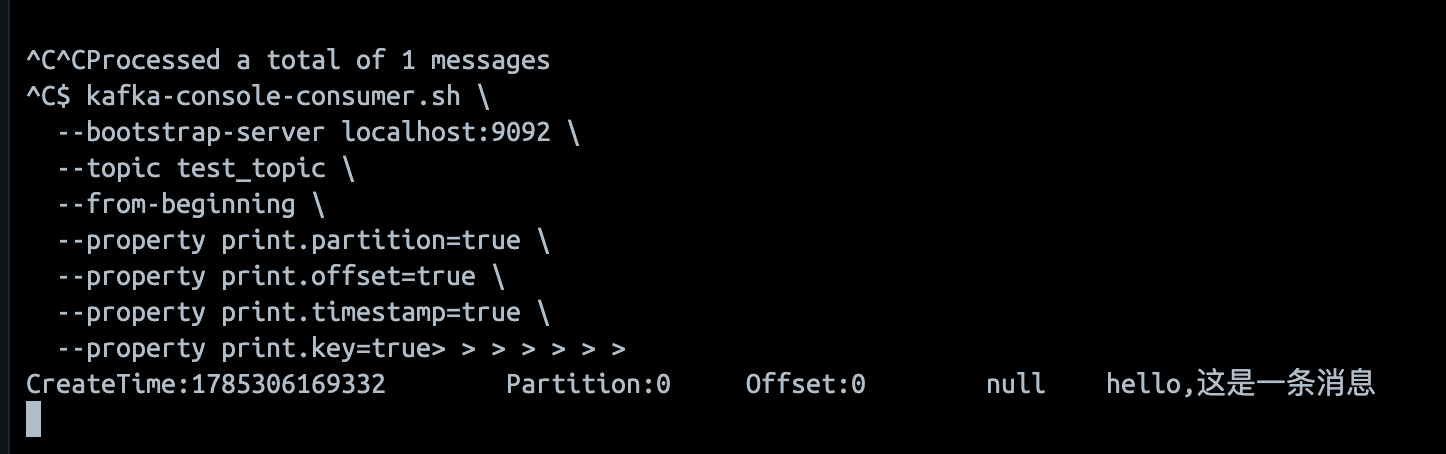Click the first '--property' flag word

(131, 240)
